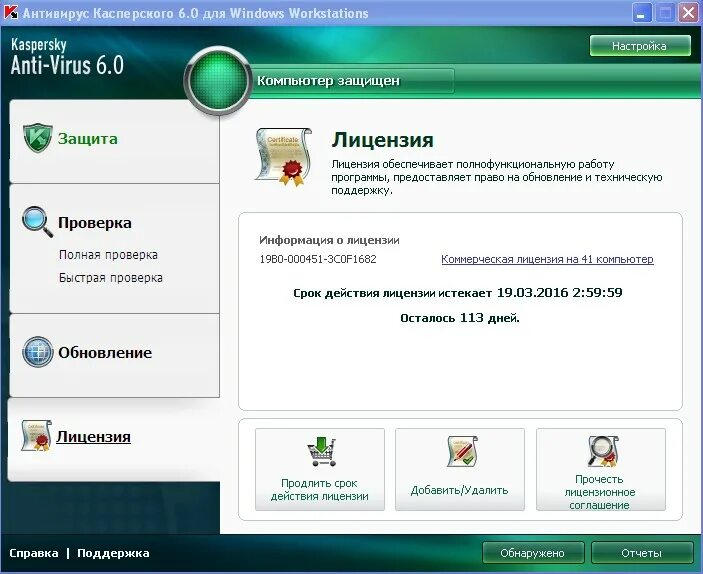Viewport: 703px width, 574px height.
Task: Click license key 19B0-000451-3C0F1682
Action: 317,259
